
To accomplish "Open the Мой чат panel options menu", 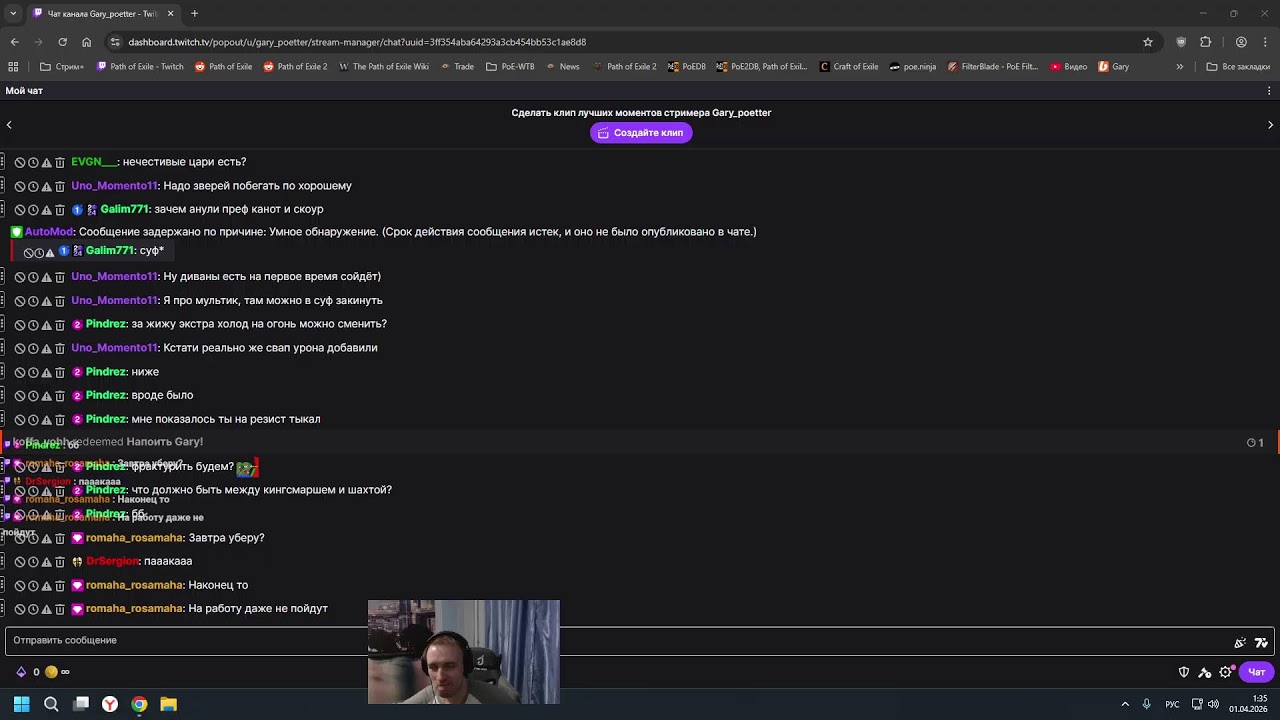I will [1270, 91].
